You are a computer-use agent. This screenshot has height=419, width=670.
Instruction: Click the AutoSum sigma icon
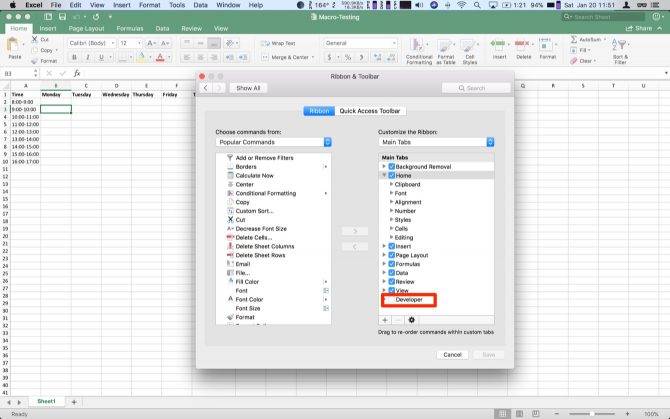click(x=574, y=39)
